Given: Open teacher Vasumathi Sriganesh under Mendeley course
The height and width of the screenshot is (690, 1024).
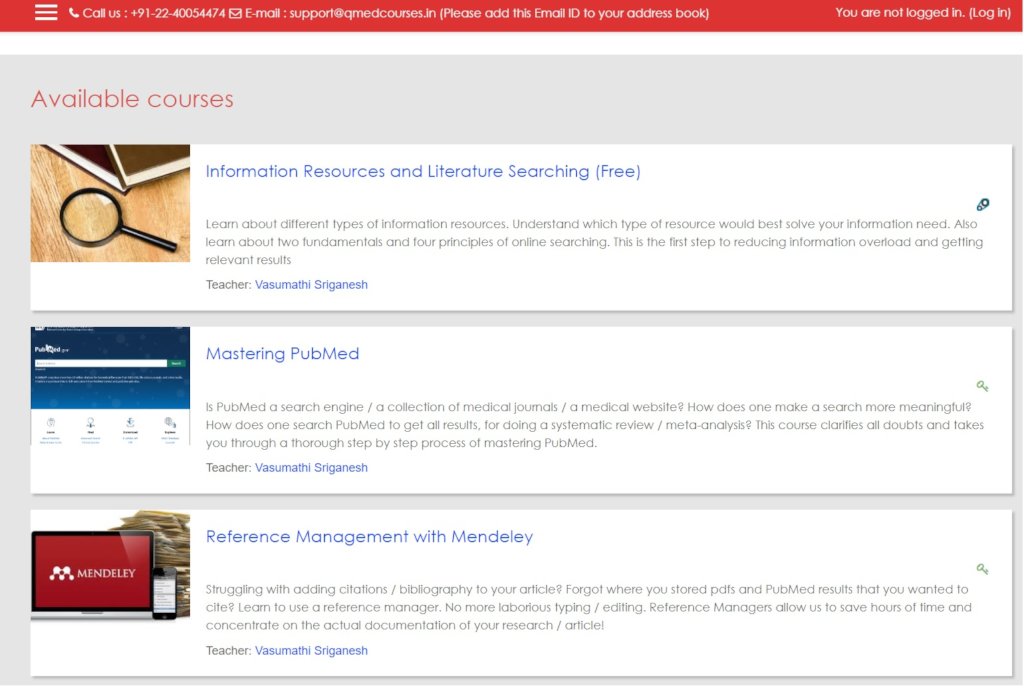Looking at the screenshot, I should pos(311,650).
